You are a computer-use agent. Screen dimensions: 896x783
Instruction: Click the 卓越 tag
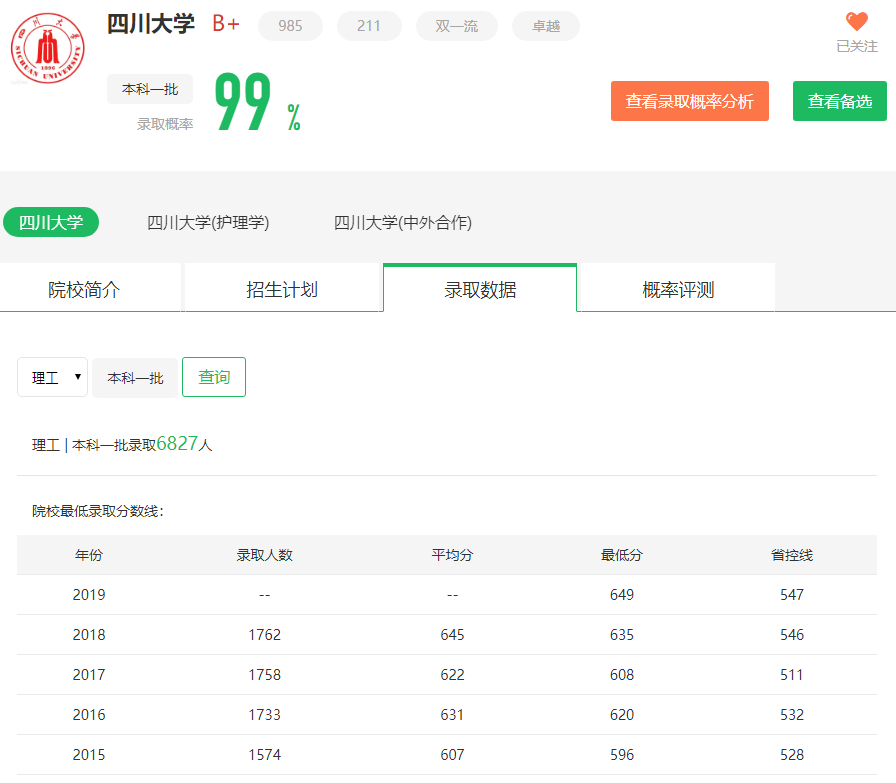click(x=546, y=26)
